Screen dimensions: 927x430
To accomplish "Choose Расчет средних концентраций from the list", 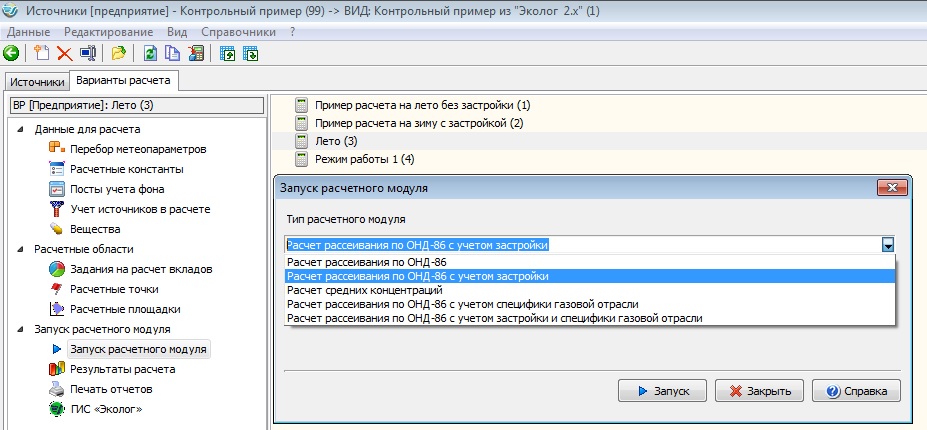I will 364,290.
